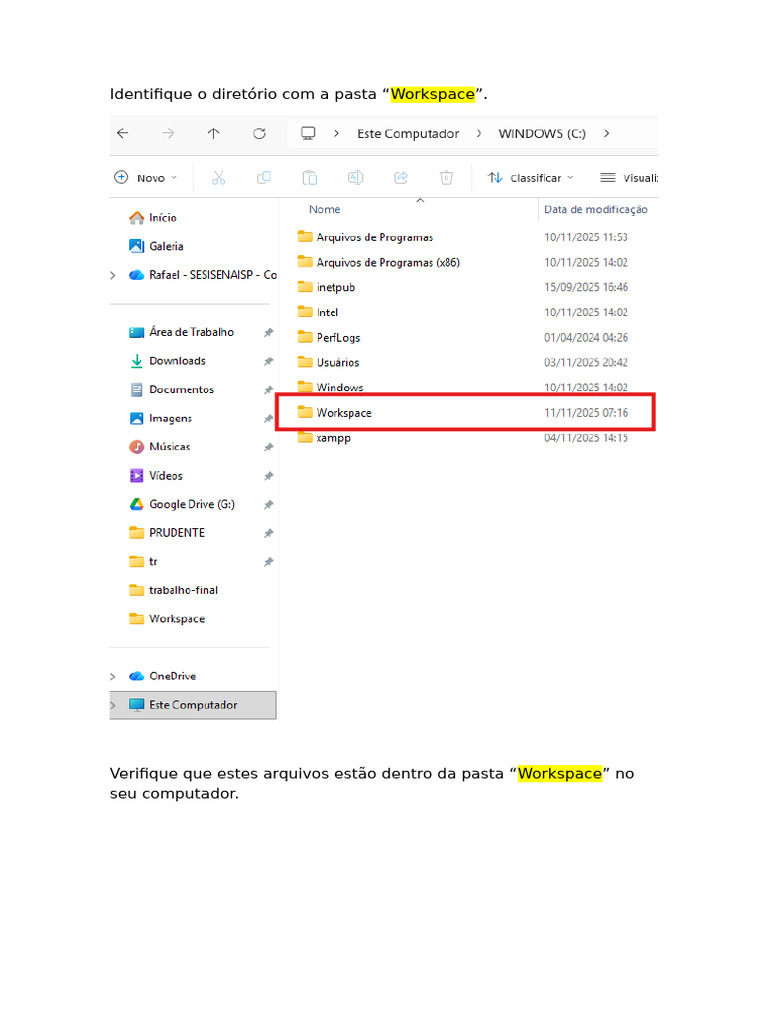
Task: Click the Cut scissors icon
Action: tap(218, 178)
